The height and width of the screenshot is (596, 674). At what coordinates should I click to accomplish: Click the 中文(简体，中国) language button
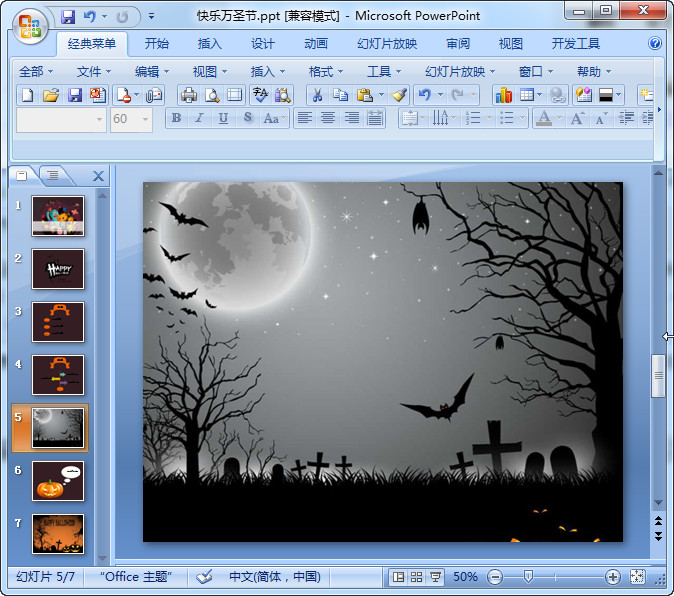pyautogui.click(x=274, y=577)
